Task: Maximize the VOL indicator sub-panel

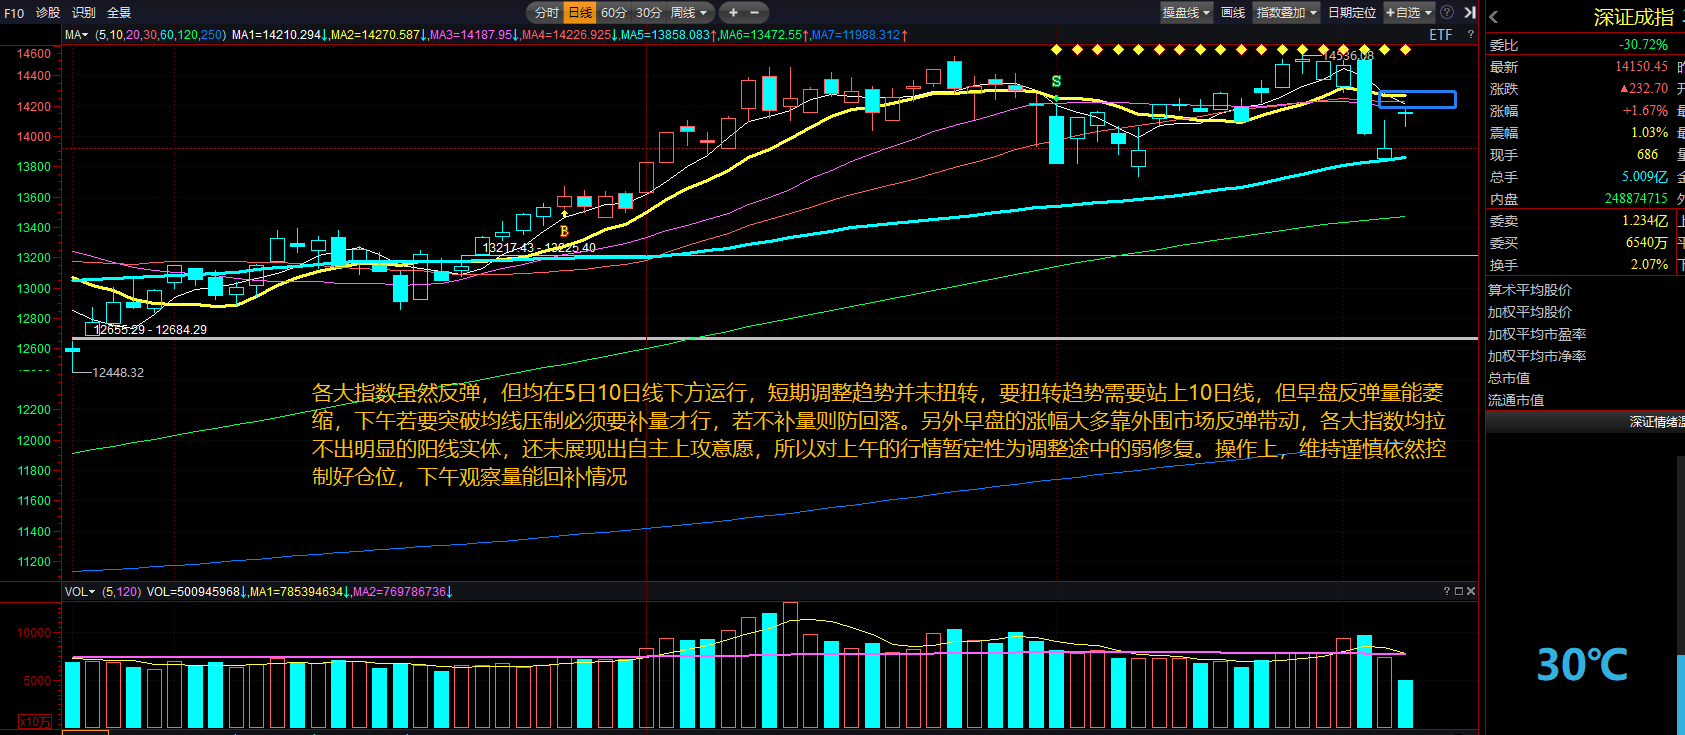Action: tap(1458, 592)
